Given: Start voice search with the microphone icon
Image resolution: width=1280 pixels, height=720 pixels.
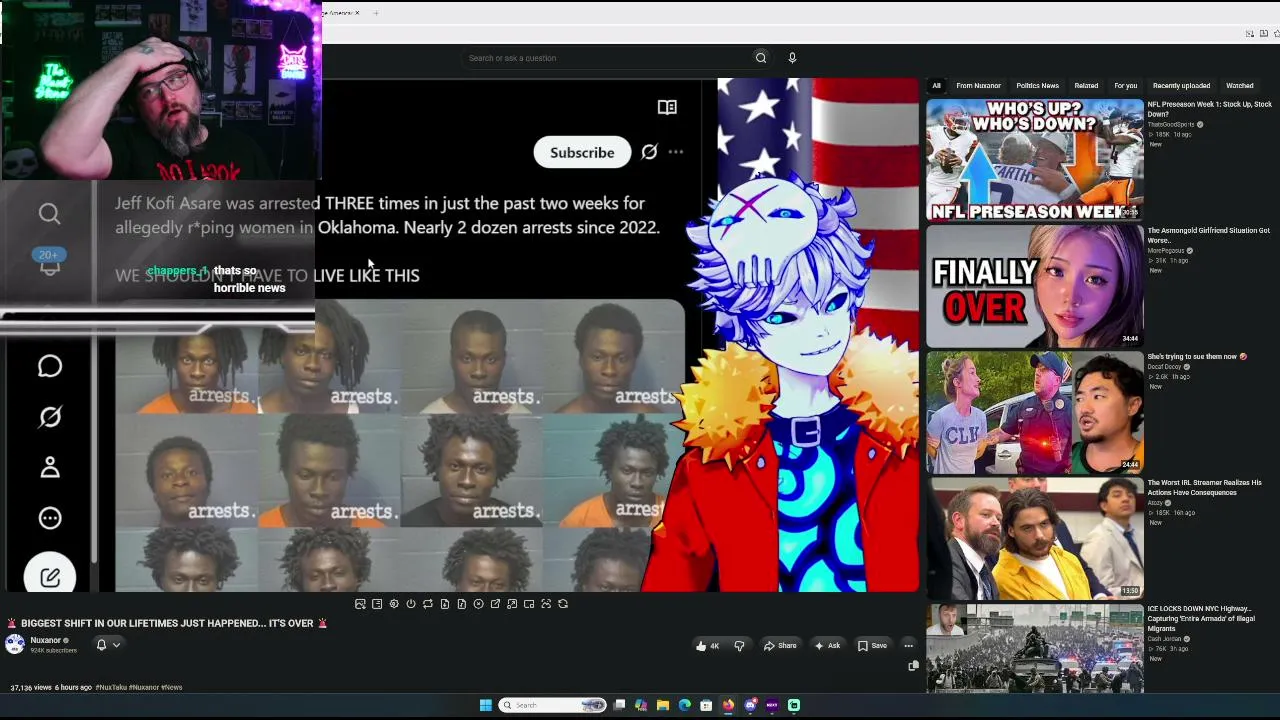Looking at the screenshot, I should click(x=792, y=58).
